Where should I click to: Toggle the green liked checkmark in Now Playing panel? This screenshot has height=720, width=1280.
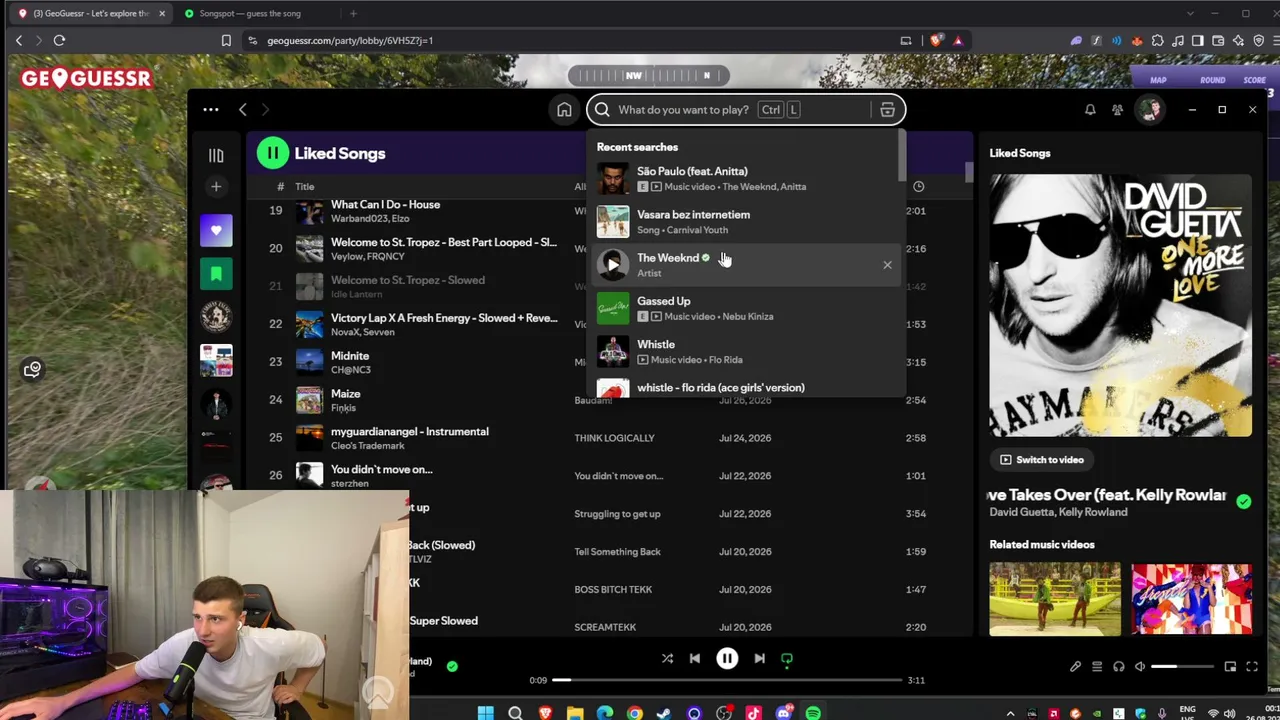point(1244,502)
